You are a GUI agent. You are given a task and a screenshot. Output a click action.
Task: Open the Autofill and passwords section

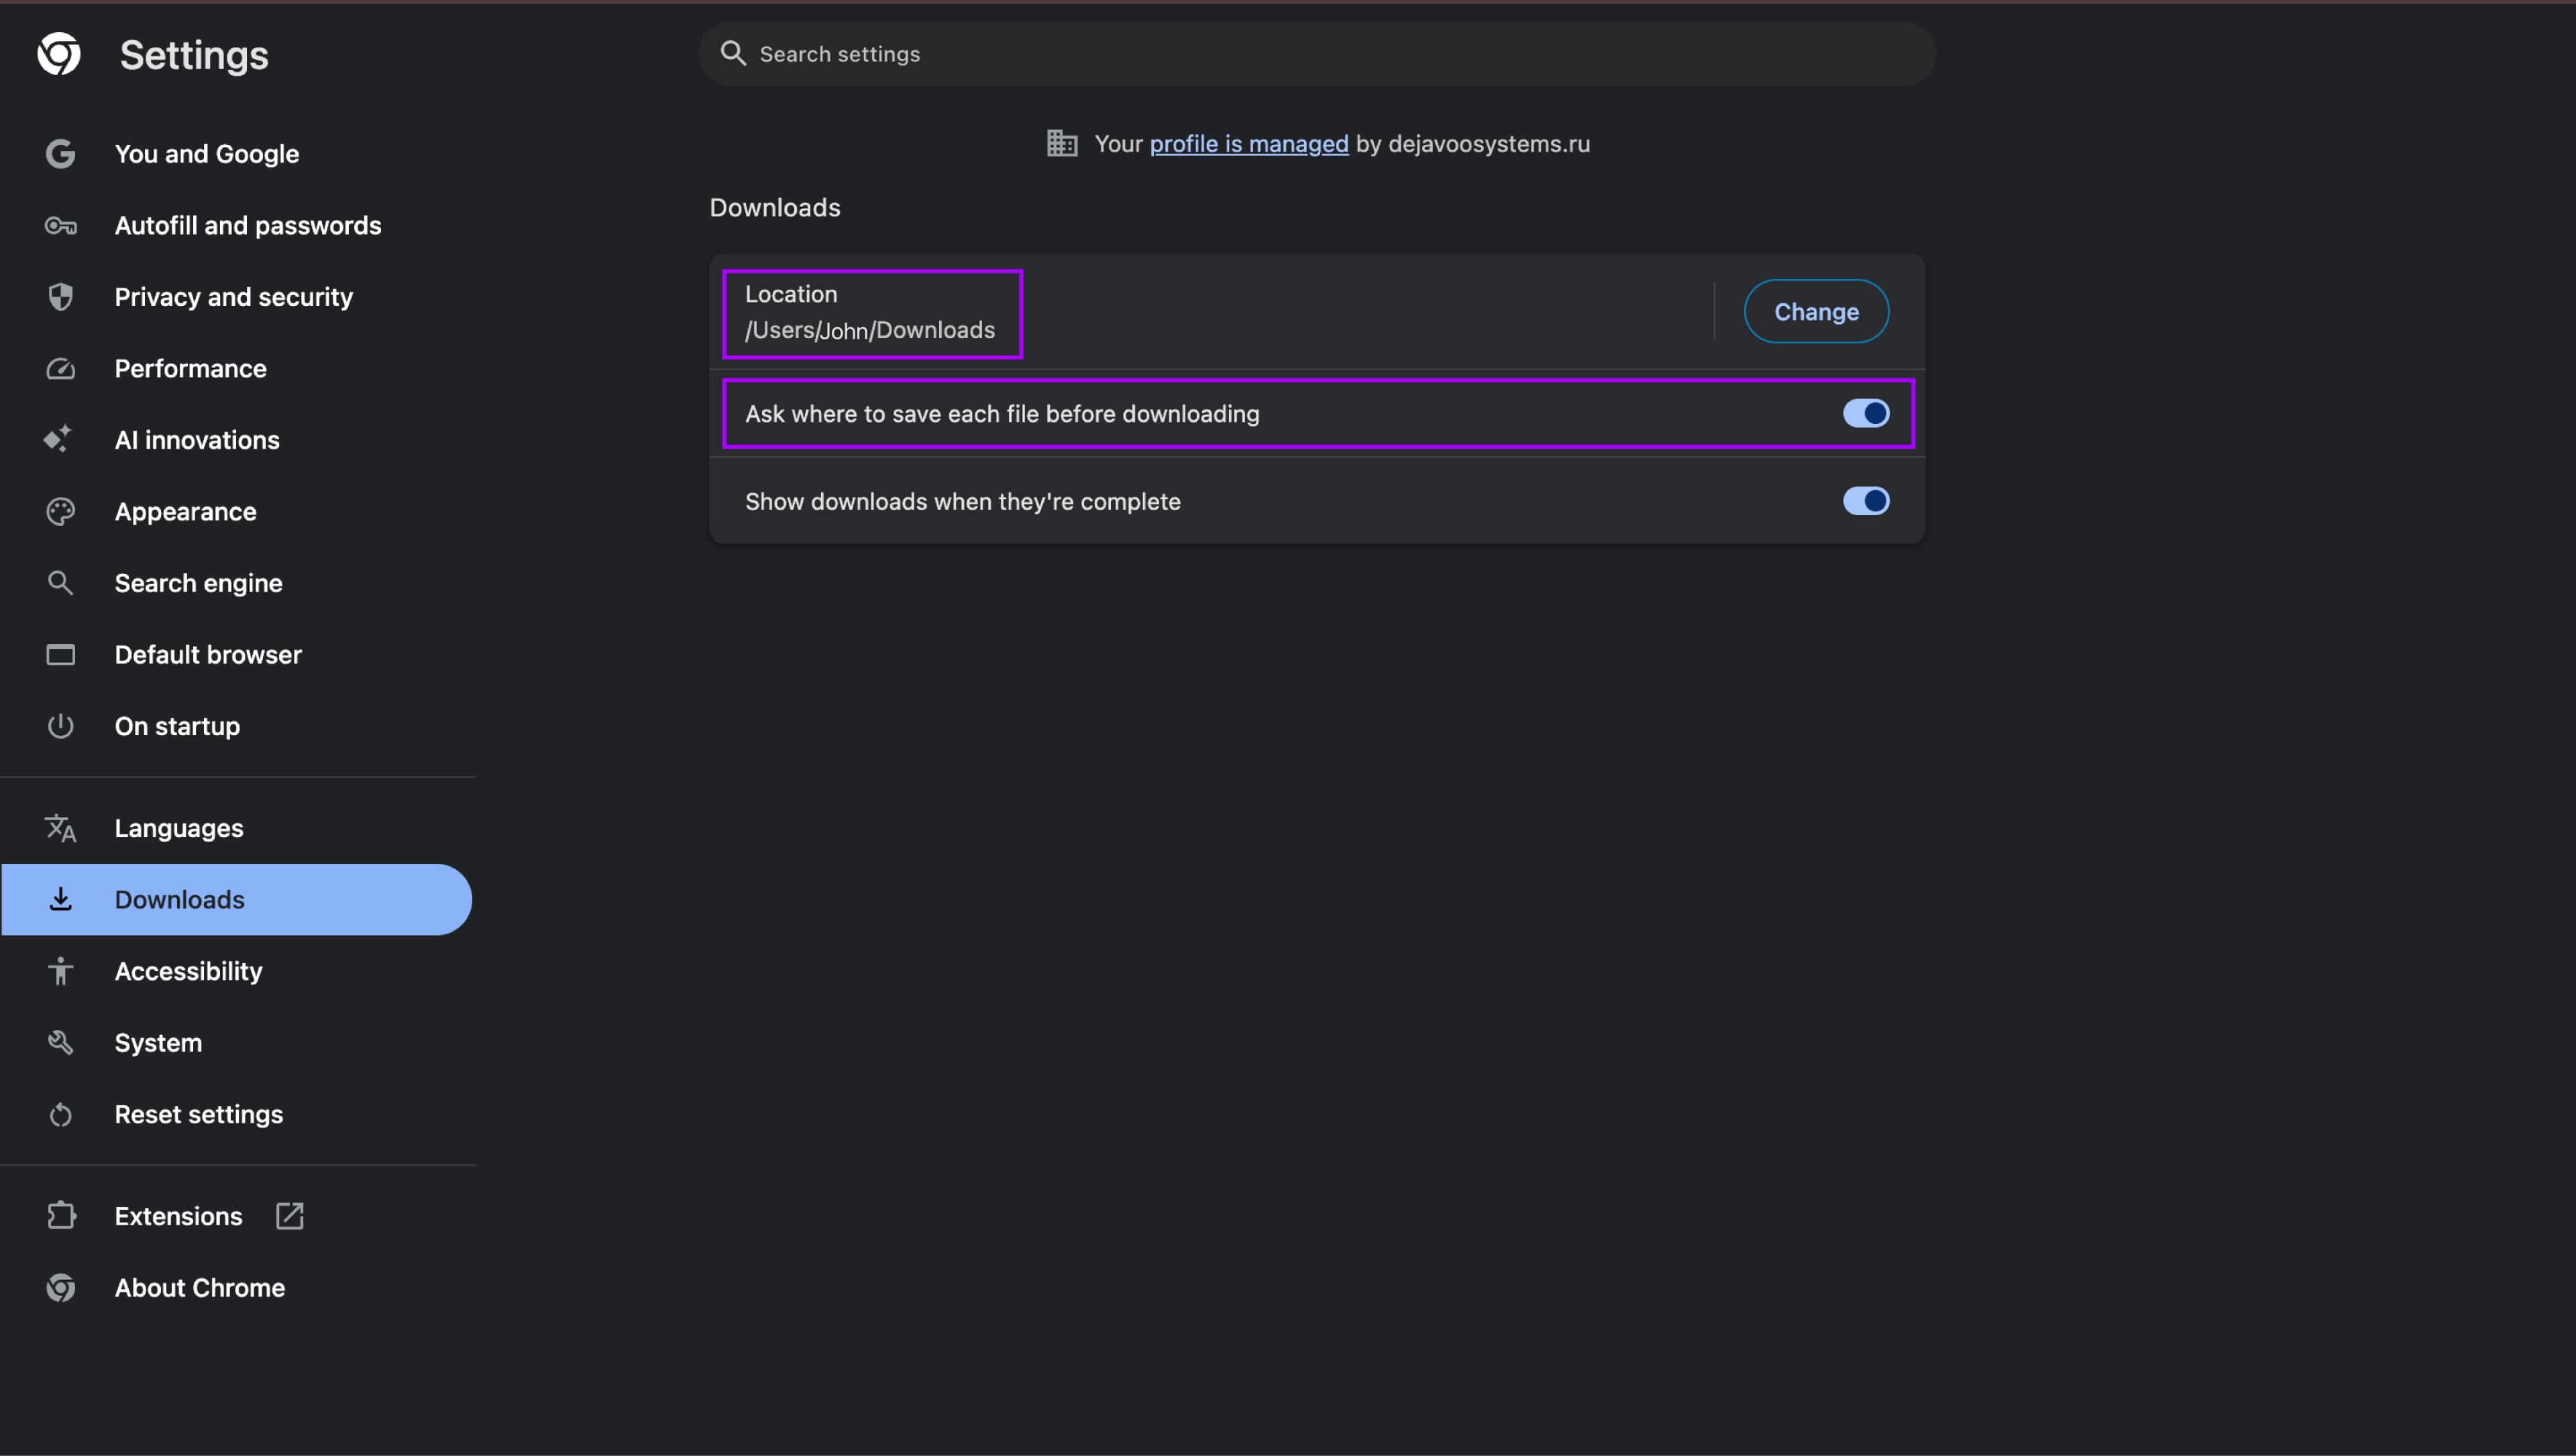point(247,226)
